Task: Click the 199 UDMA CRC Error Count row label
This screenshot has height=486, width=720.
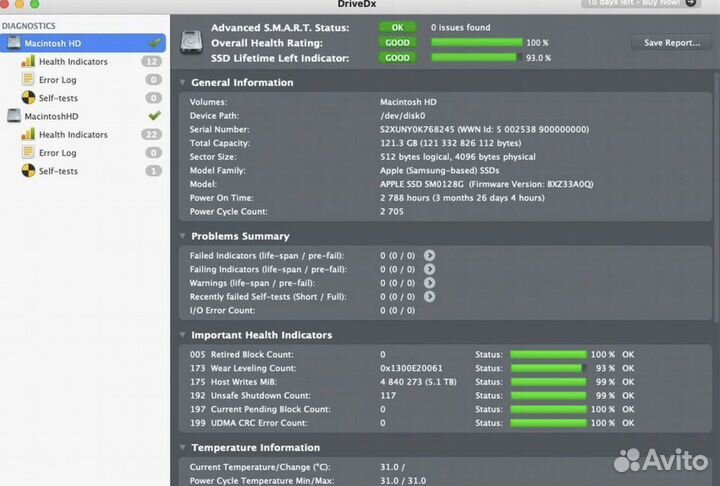Action: [248, 423]
